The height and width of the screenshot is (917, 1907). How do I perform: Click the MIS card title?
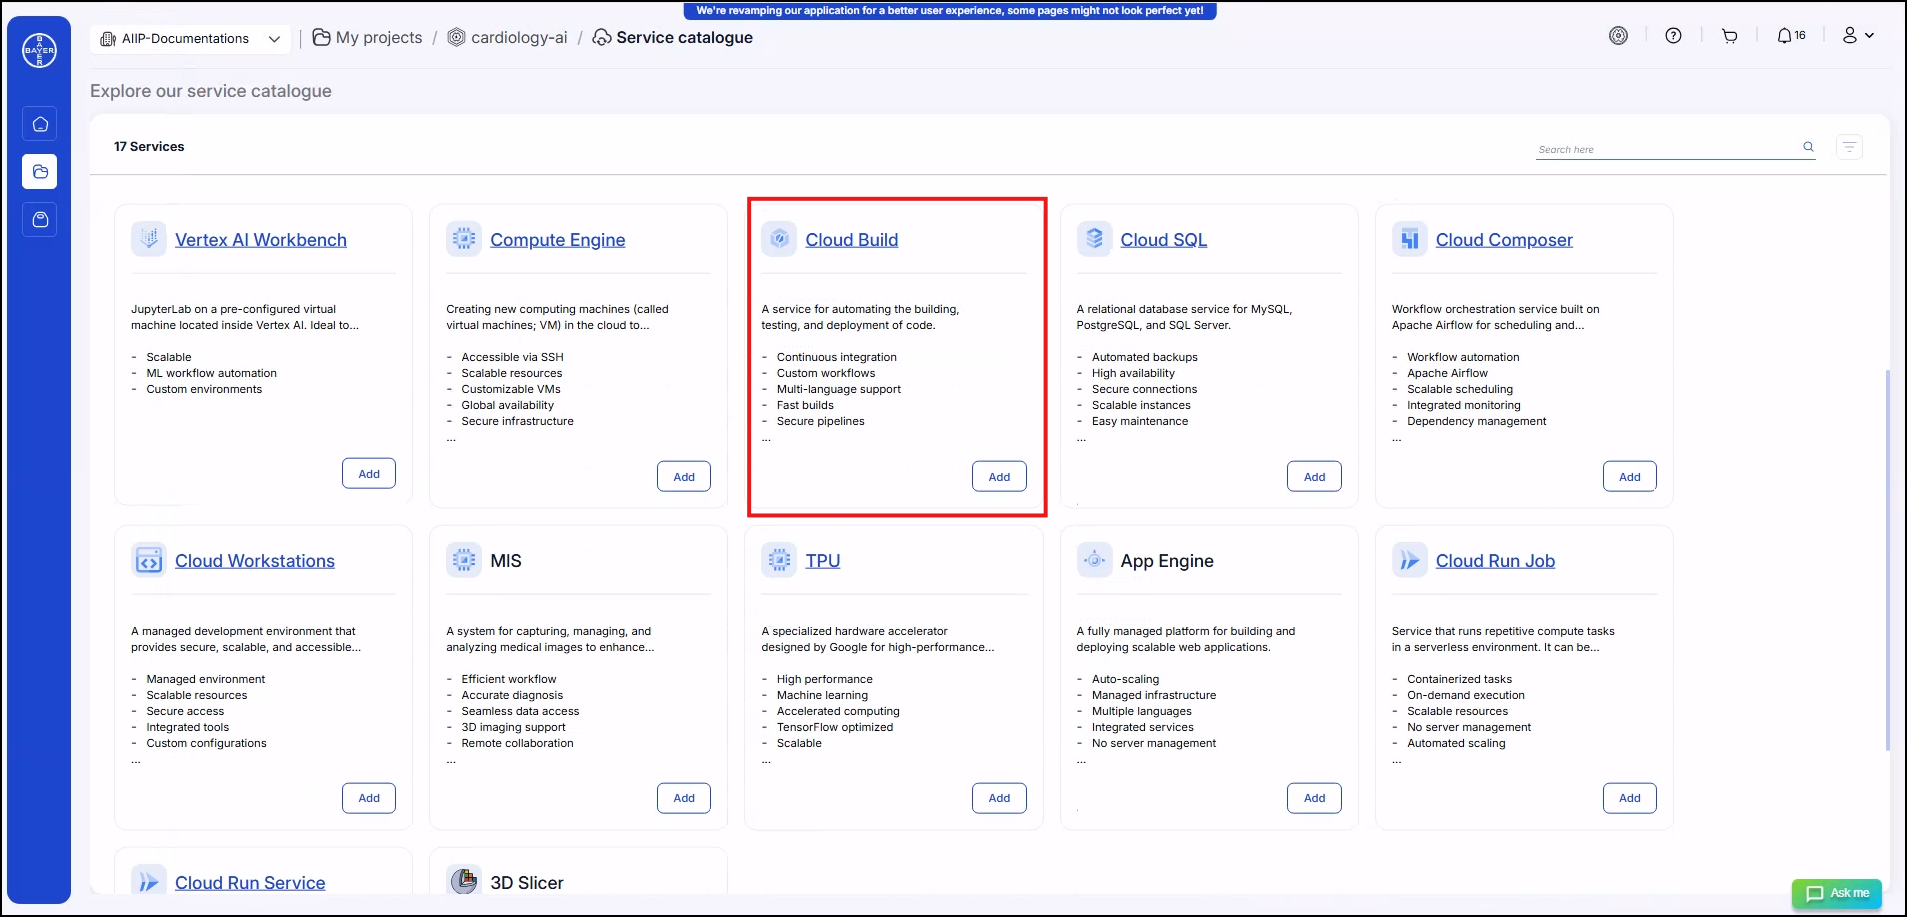click(x=506, y=561)
